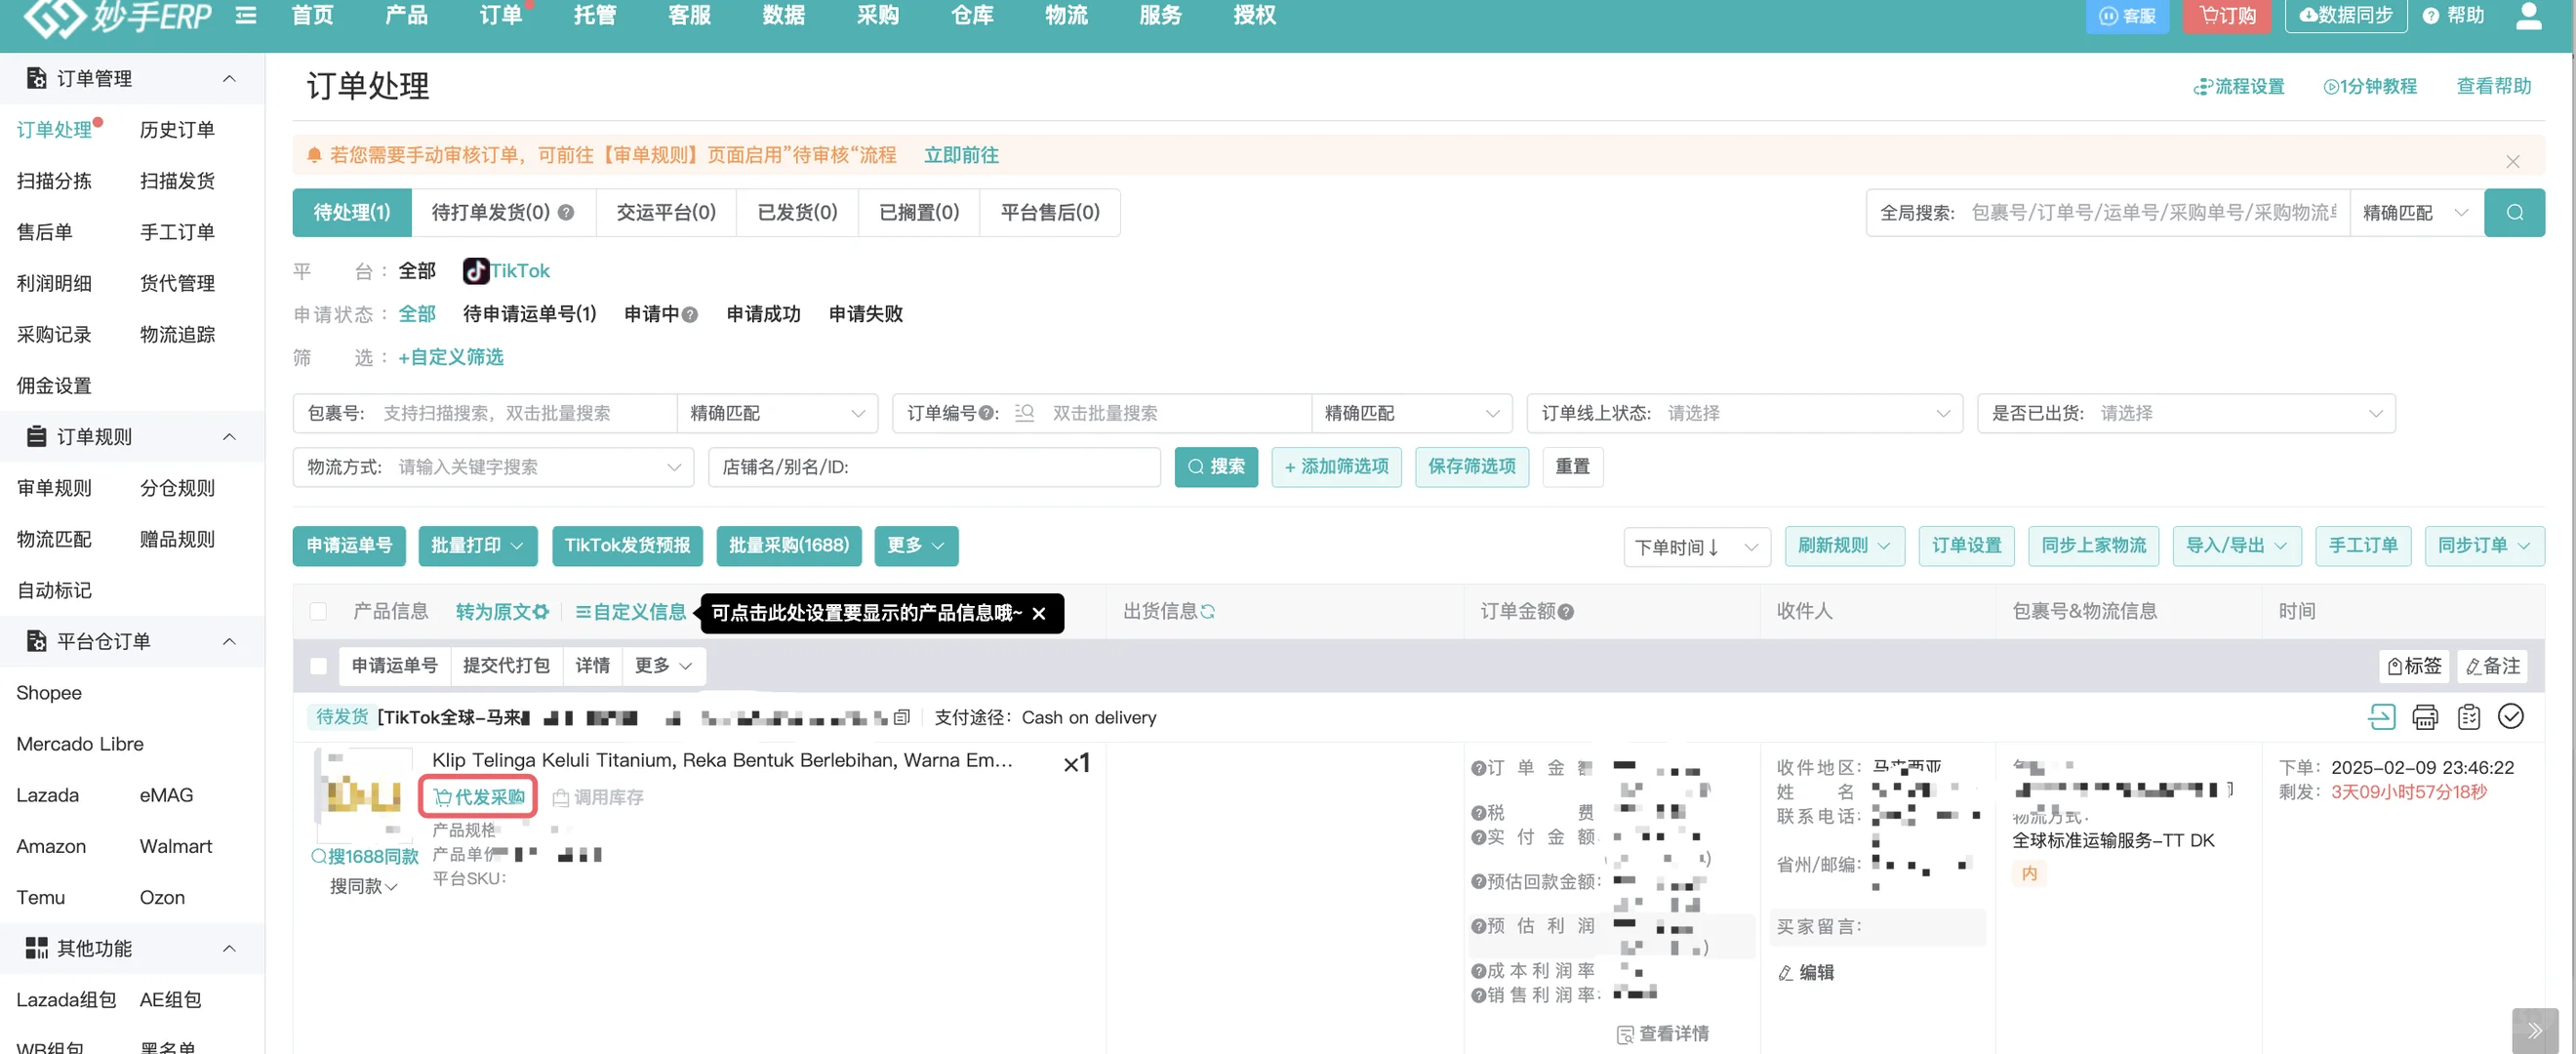Image resolution: width=2576 pixels, height=1054 pixels.
Task: Tick the checkbox beside 申请运单号
Action: [x=318, y=665]
